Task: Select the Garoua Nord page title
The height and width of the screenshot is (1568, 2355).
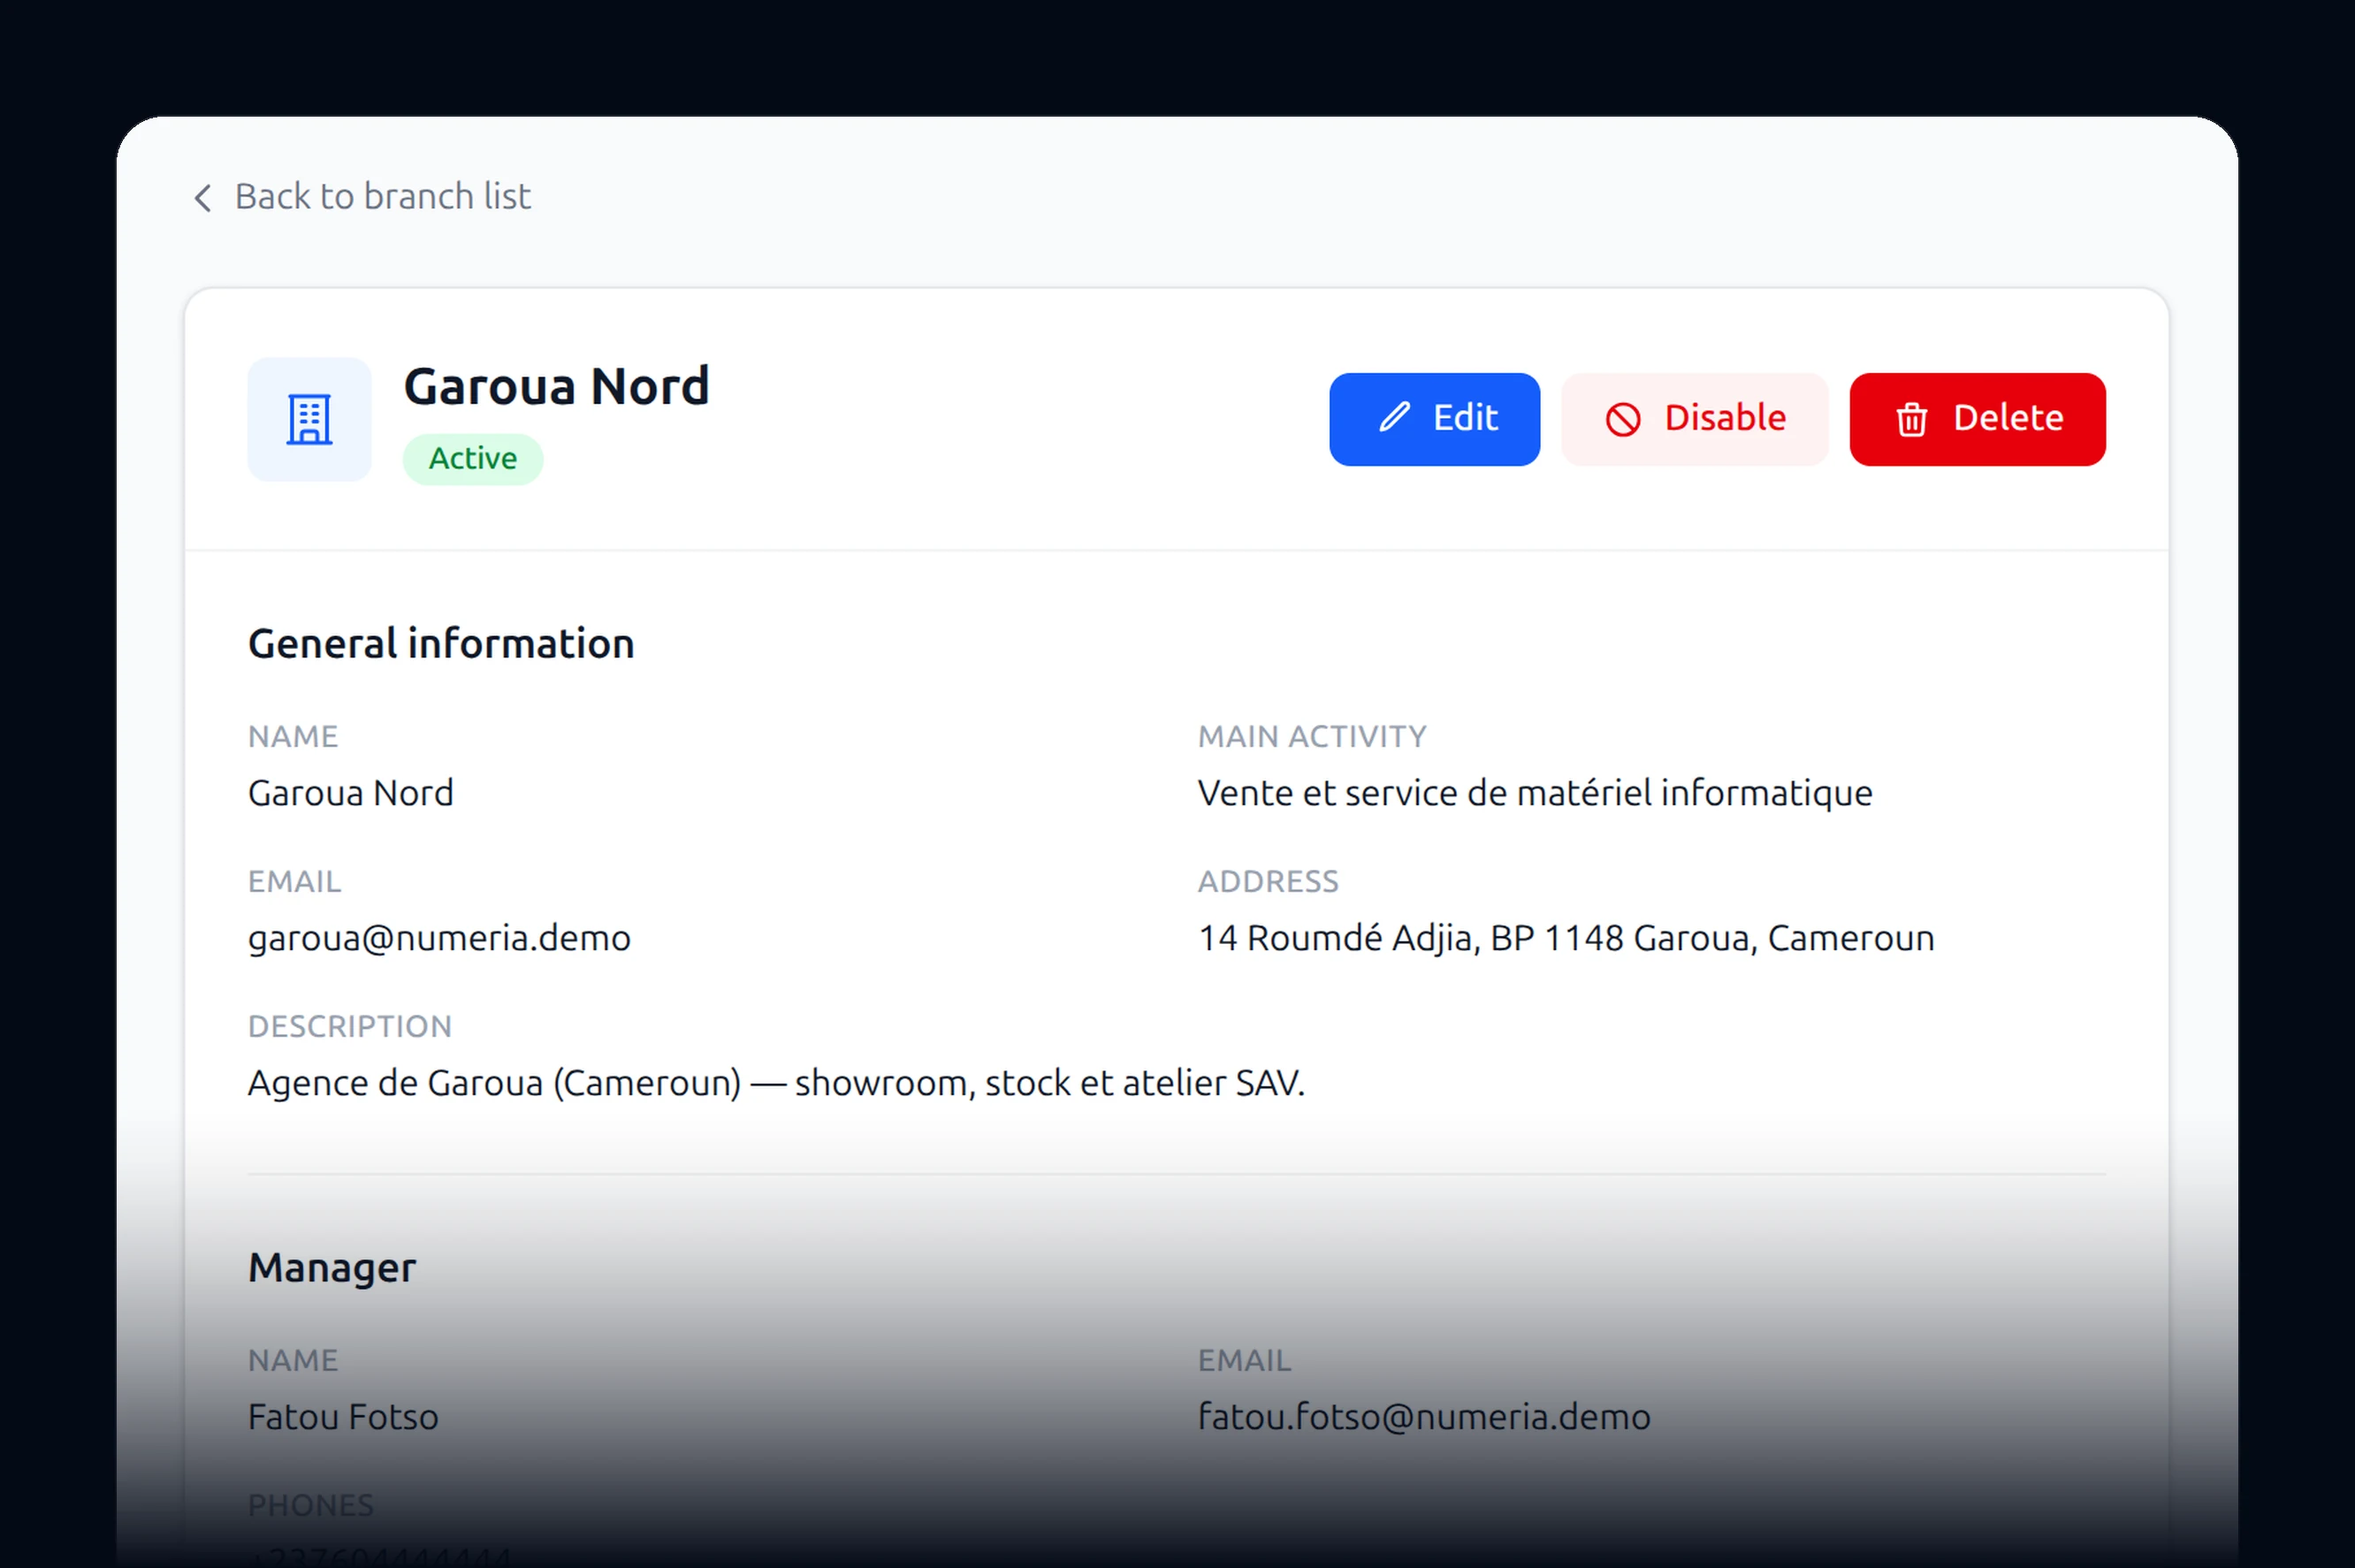Action: point(557,387)
